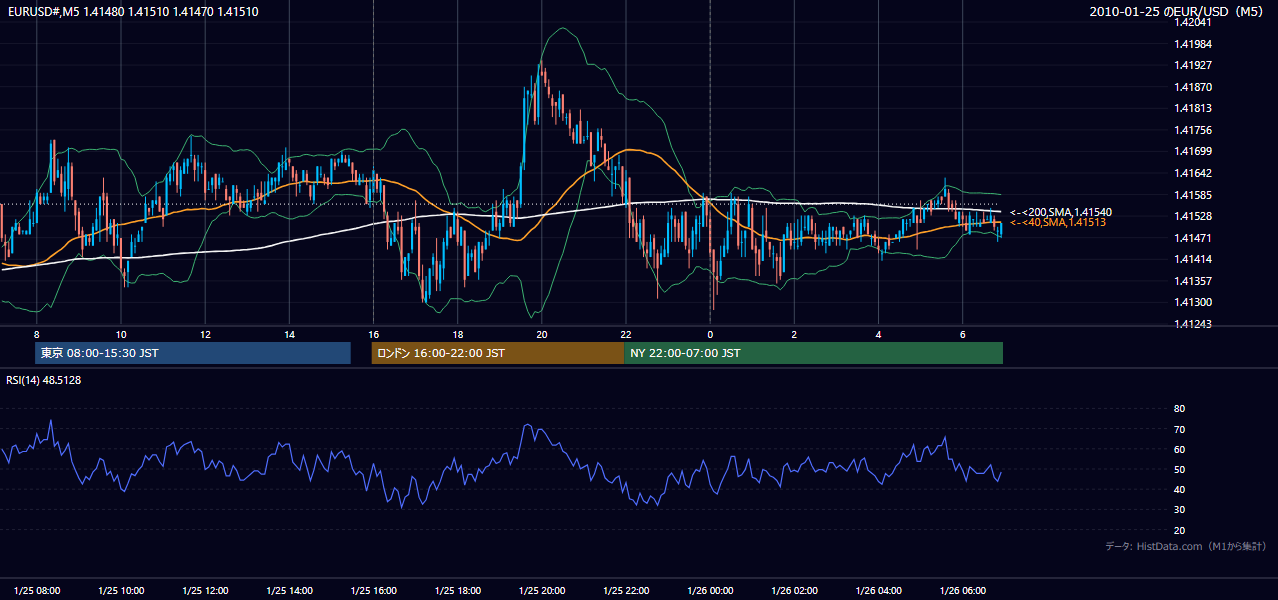Click price axis label 1.41414
This screenshot has height=600, width=1278.
[x=1191, y=259]
